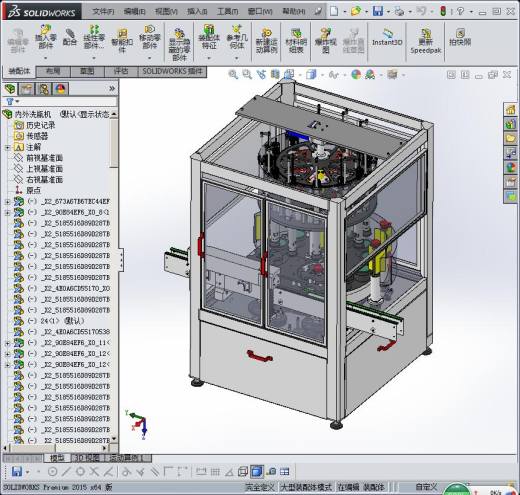520x495 pixels.
Task: Click the FeatureManager design tree tab icon
Action: coord(11,89)
